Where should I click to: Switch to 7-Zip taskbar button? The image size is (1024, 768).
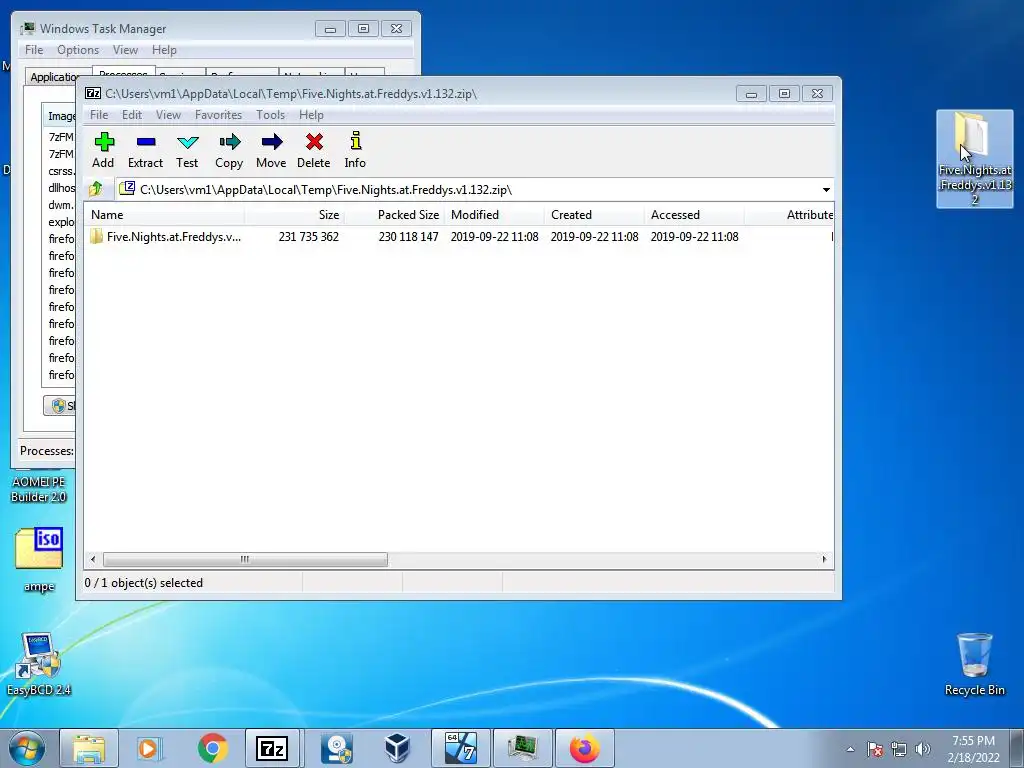(272, 748)
